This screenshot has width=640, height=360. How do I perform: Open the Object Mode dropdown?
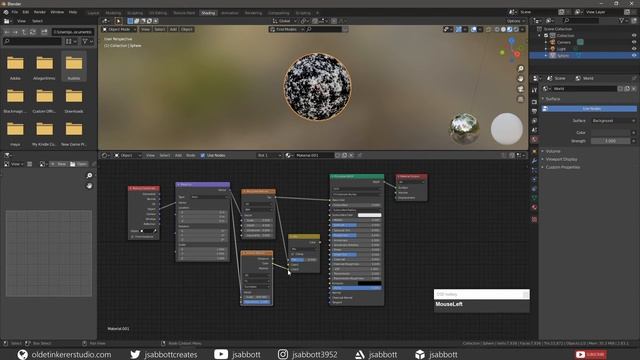(x=119, y=29)
